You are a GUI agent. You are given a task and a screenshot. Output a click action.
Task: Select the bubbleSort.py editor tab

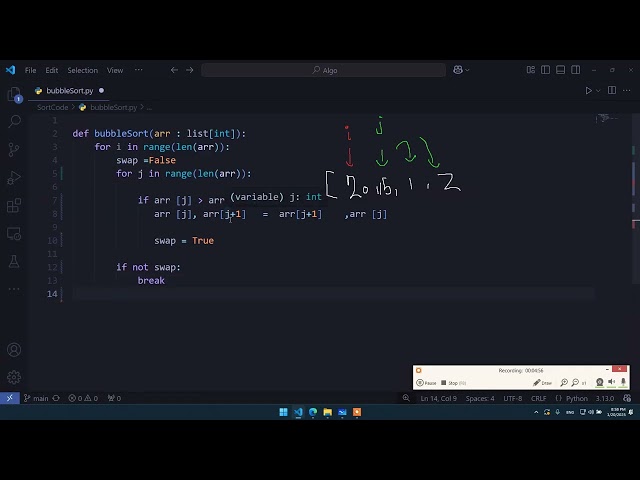tap(69, 91)
